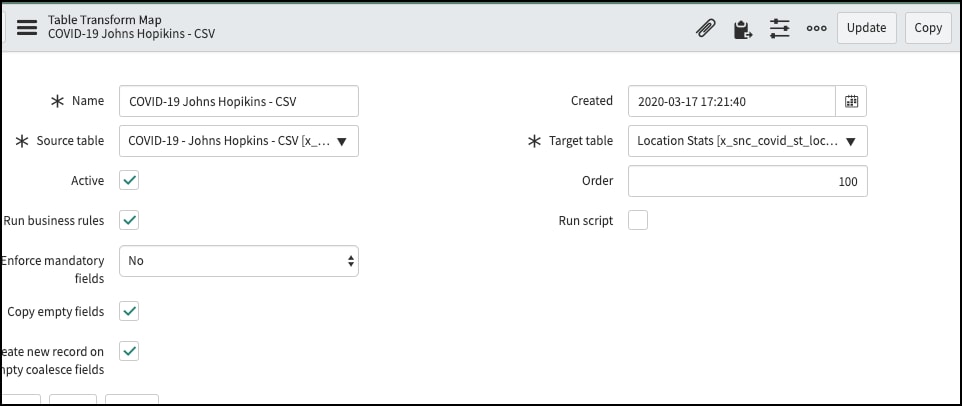Click the clipboard template icon

point(742,28)
